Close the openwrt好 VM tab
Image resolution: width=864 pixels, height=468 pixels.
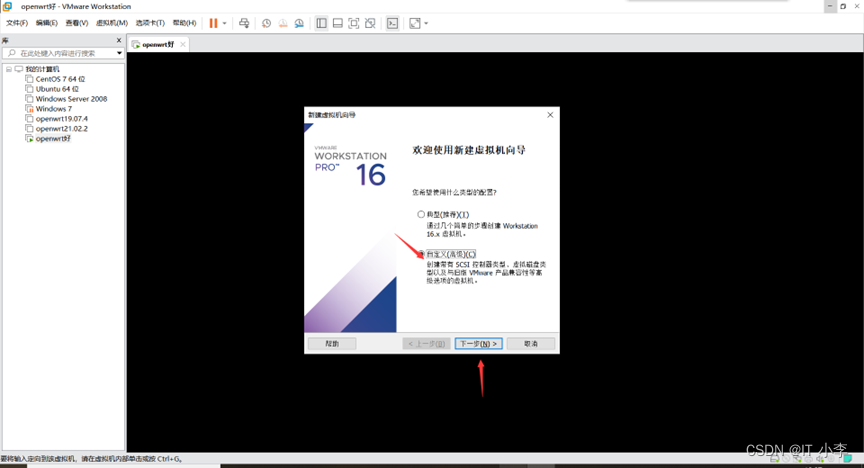coord(182,44)
